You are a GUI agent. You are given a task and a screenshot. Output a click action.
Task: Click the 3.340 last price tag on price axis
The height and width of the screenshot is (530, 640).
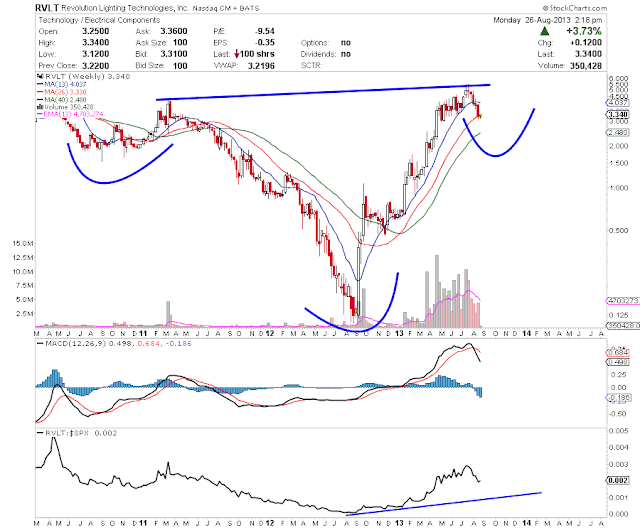(x=617, y=114)
